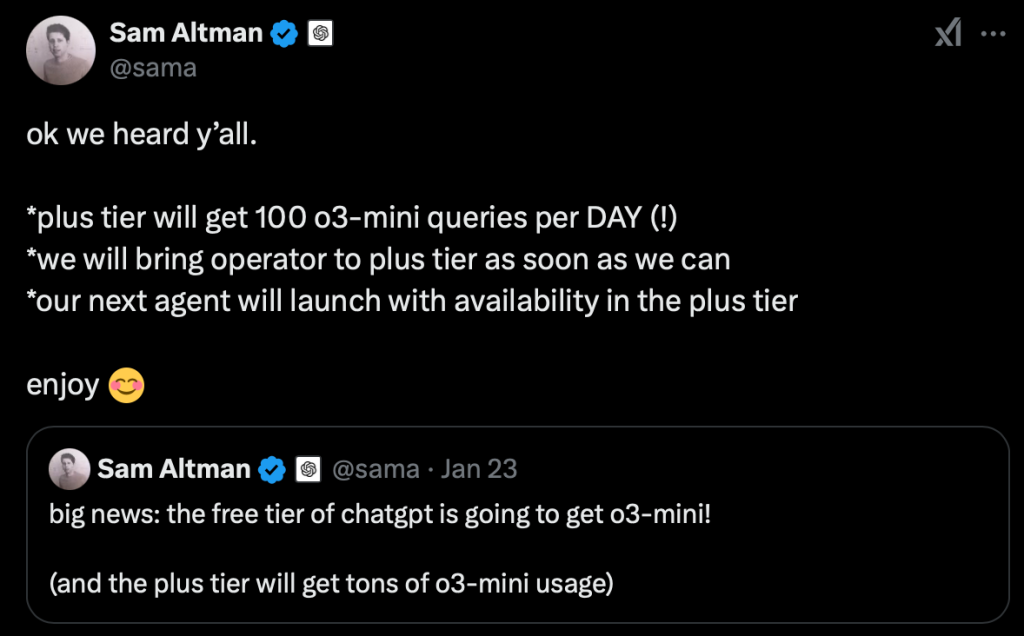Open the @sama handle under the author name
The height and width of the screenshot is (636, 1024).
coord(153,67)
